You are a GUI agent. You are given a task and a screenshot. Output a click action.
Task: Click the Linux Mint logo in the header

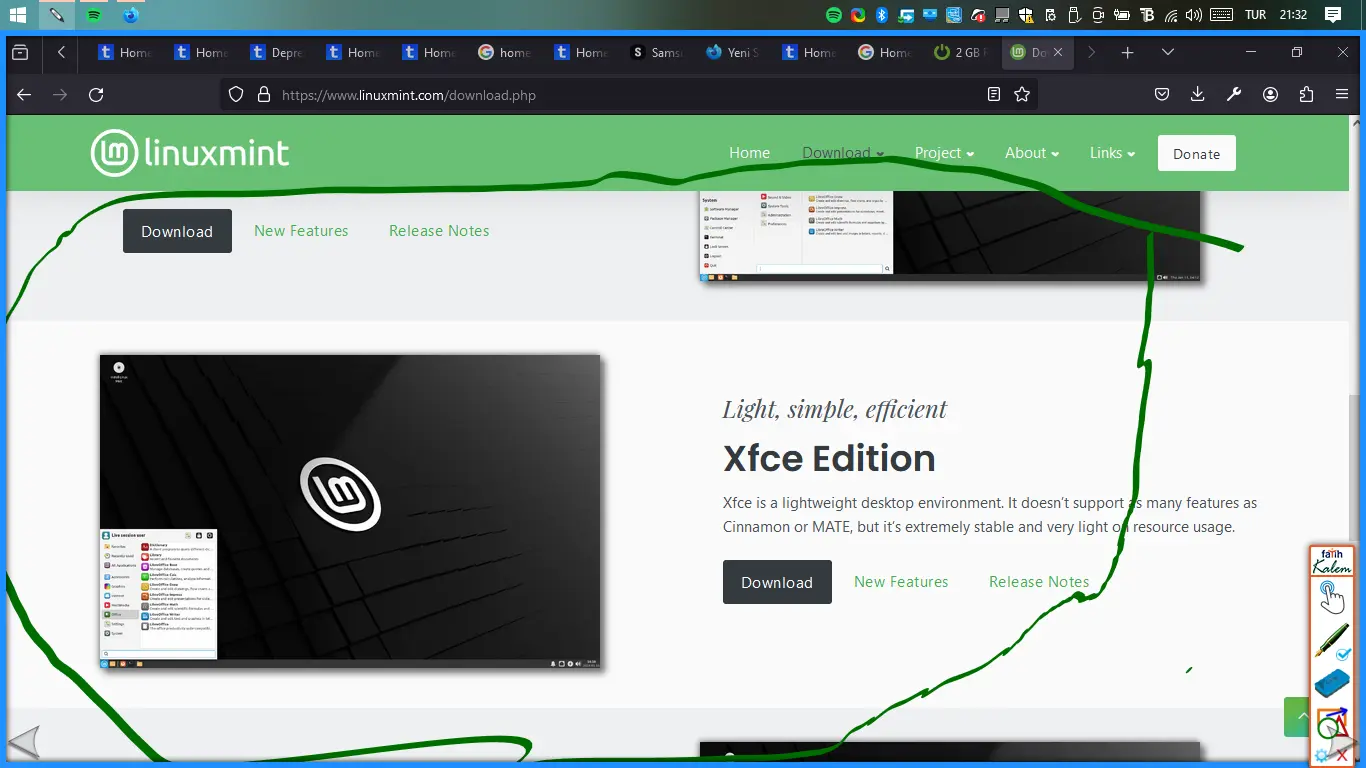pos(190,153)
